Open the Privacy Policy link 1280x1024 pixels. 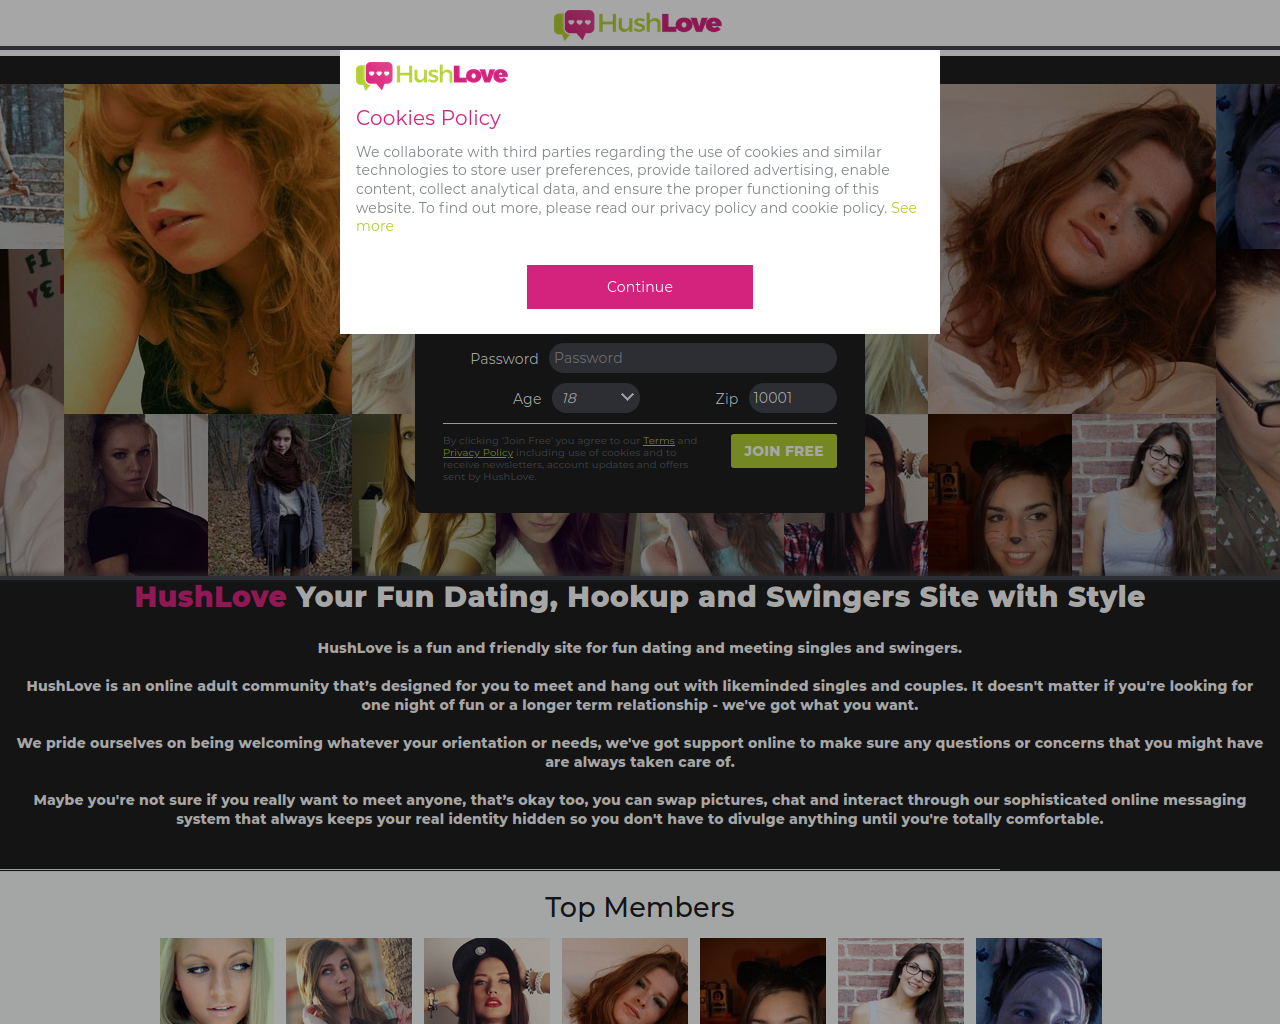[478, 453]
